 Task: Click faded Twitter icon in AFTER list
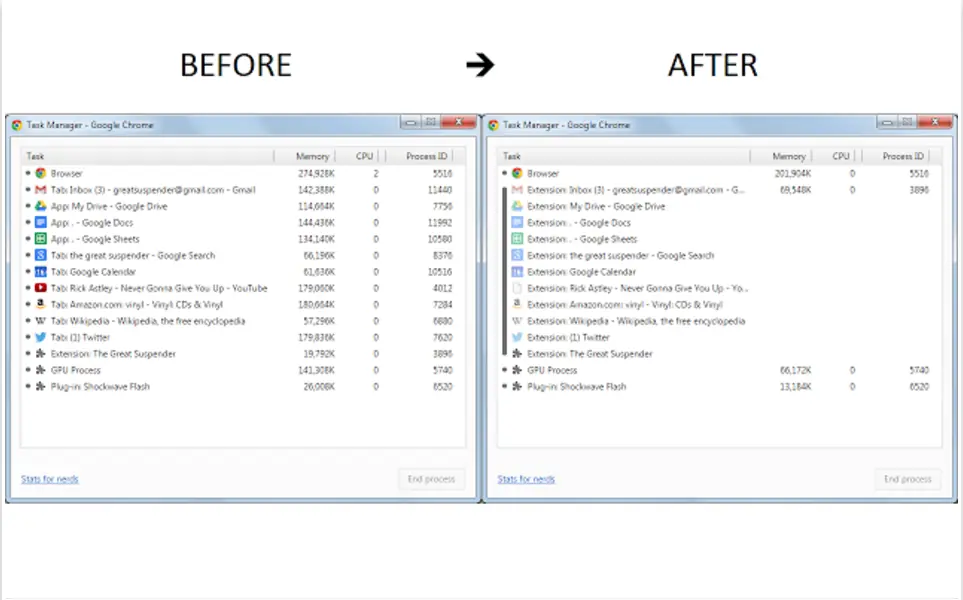[517, 337]
